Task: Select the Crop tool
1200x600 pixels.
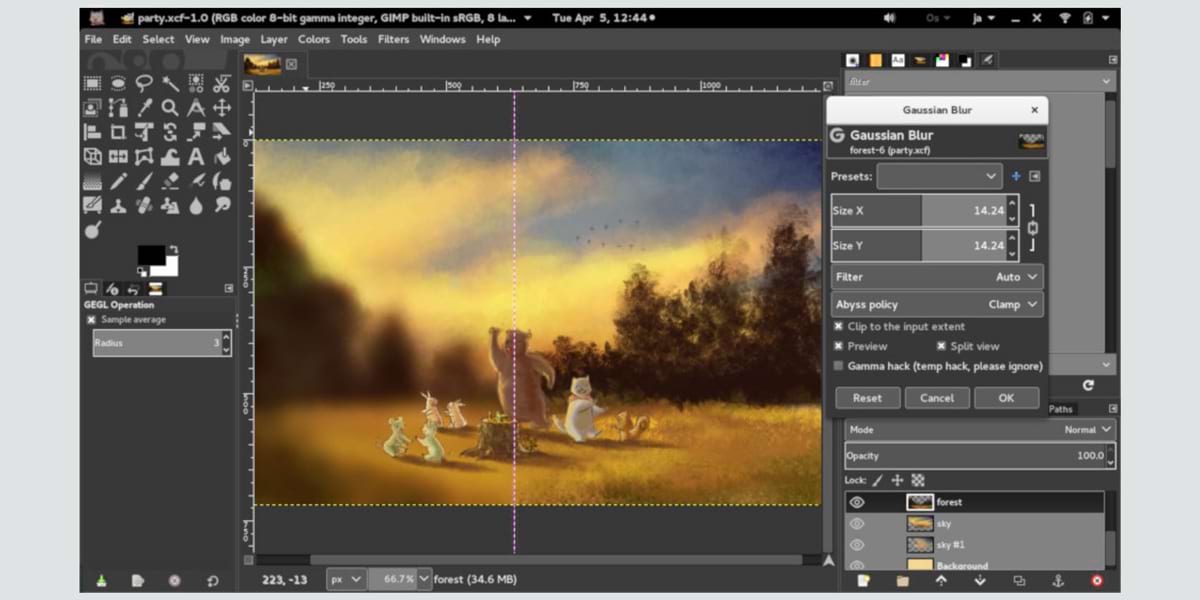Action: 118,132
